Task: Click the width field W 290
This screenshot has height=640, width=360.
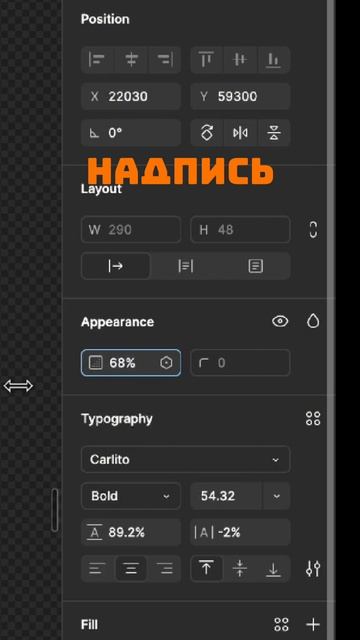Action: point(131,230)
